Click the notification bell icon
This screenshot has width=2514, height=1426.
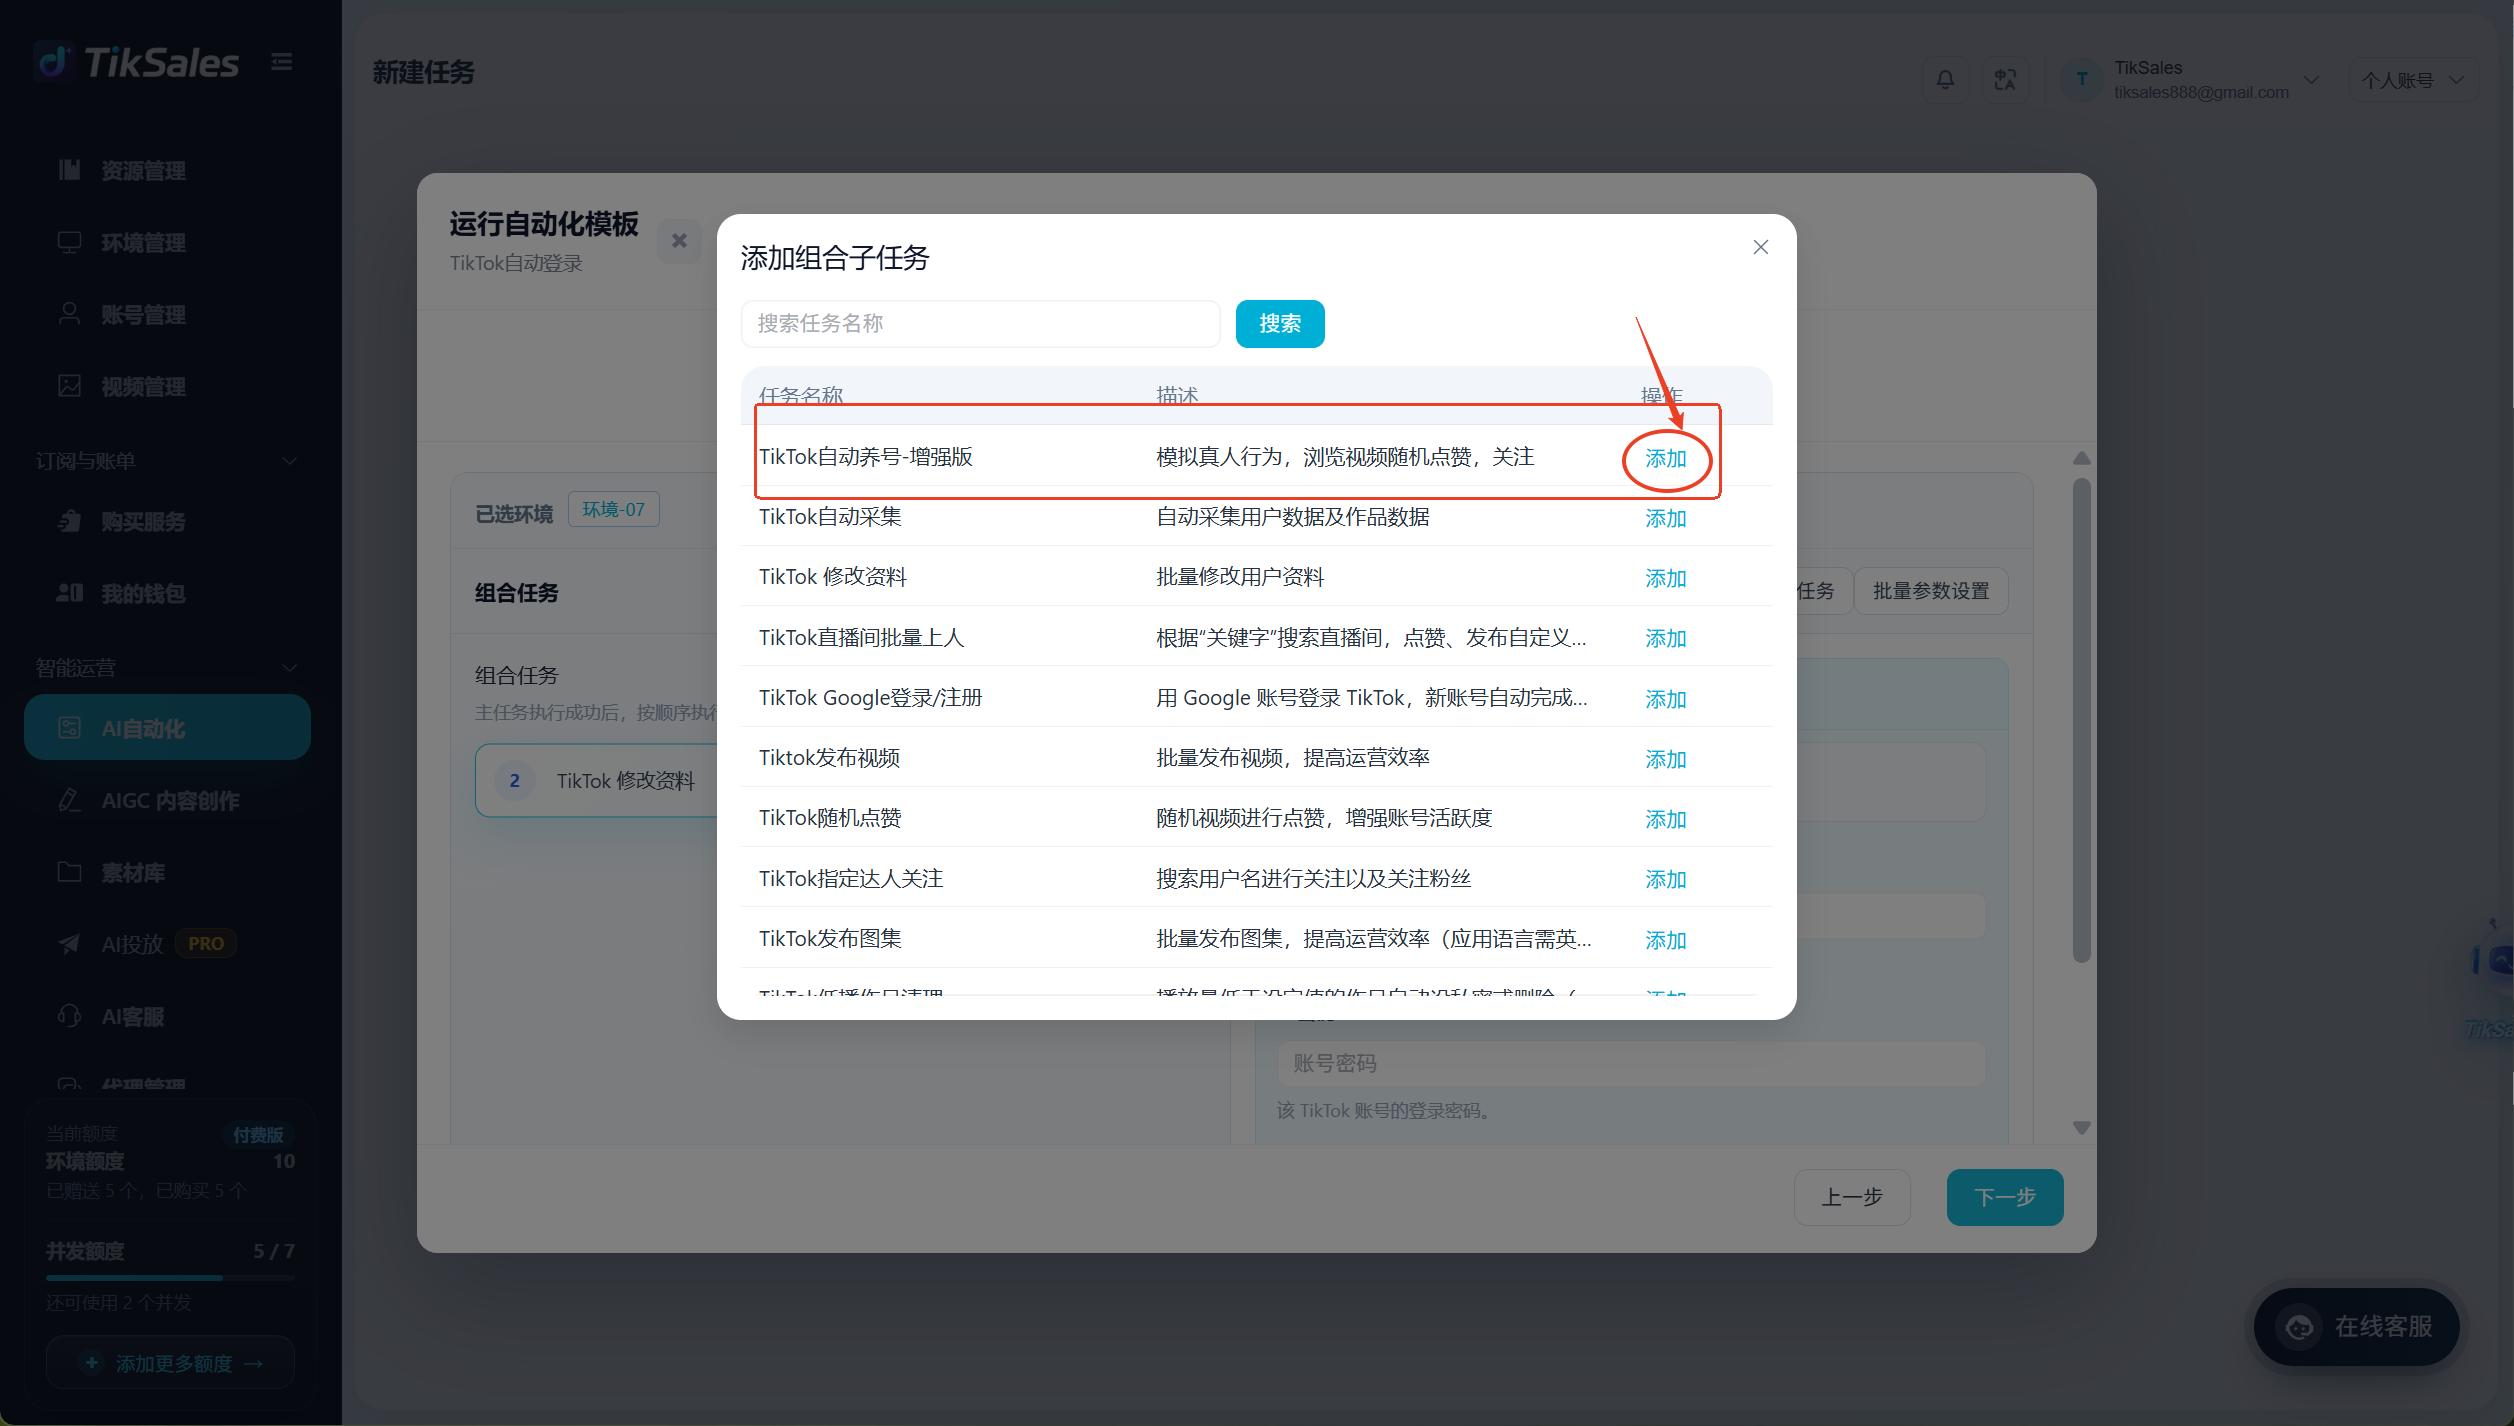[x=1945, y=80]
